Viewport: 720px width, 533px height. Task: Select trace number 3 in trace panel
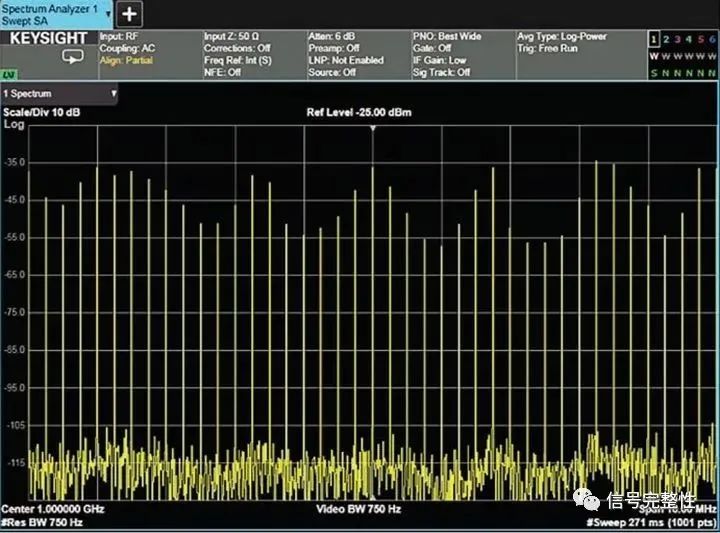pos(677,37)
